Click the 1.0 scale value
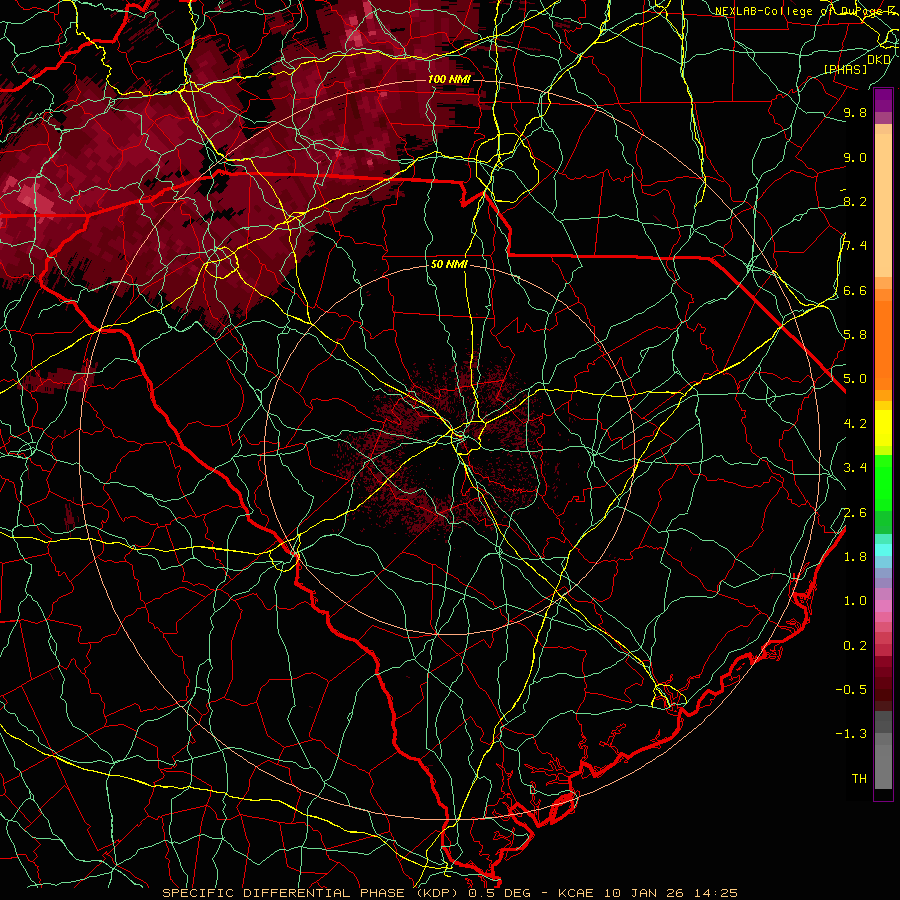Image resolution: width=900 pixels, height=900 pixels. [855, 601]
